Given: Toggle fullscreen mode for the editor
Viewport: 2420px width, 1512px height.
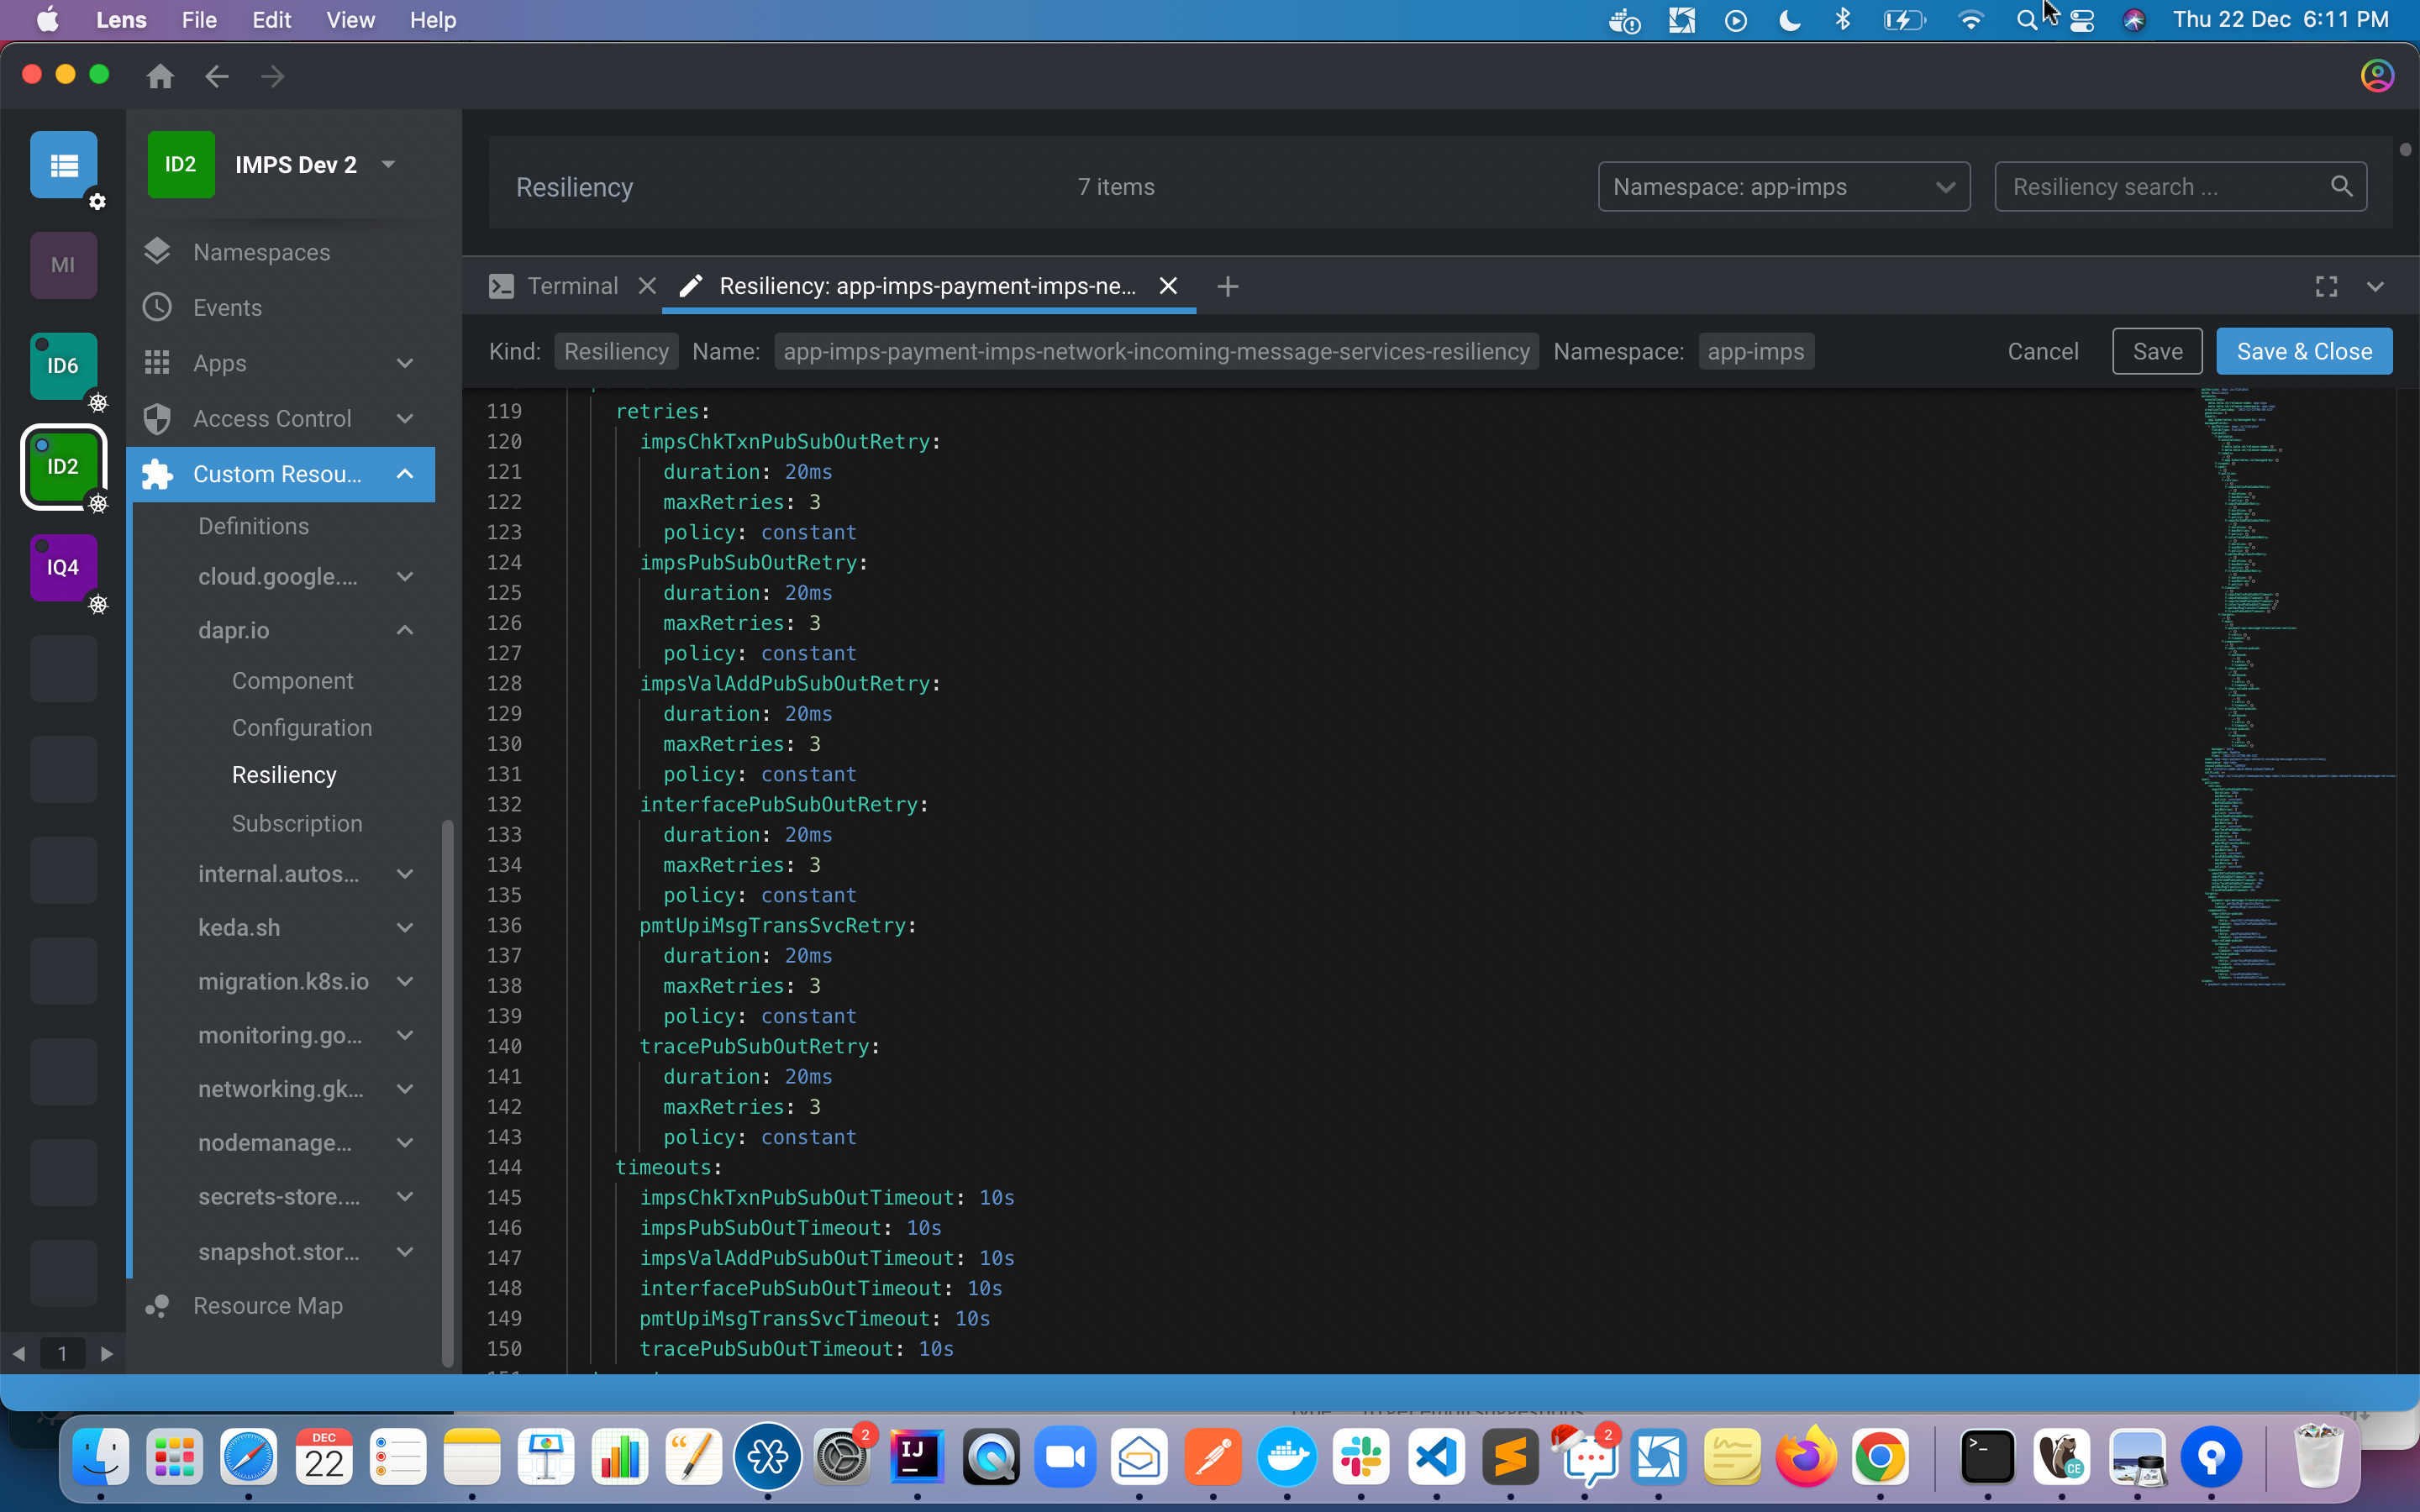Looking at the screenshot, I should pyautogui.click(x=2327, y=286).
